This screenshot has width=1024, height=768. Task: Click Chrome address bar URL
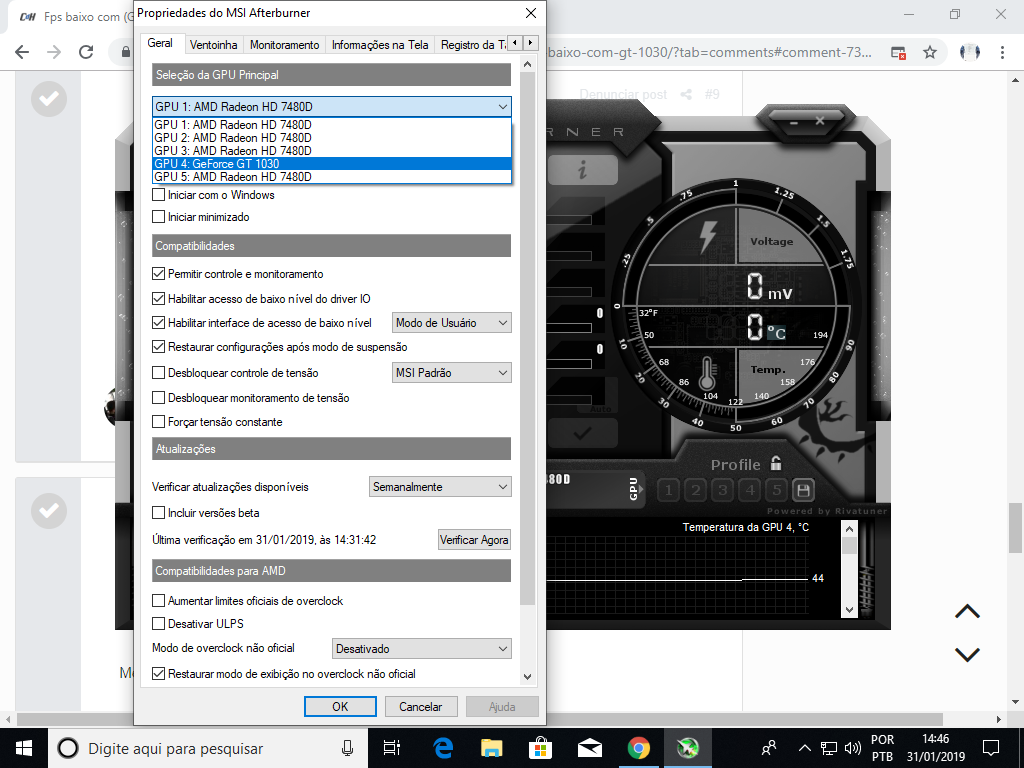click(710, 52)
